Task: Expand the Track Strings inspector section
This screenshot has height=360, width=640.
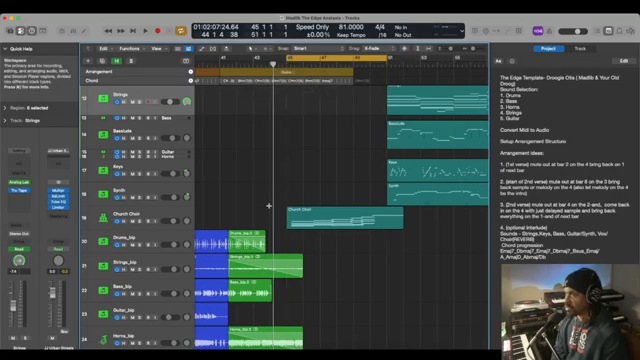Action: 5,121
